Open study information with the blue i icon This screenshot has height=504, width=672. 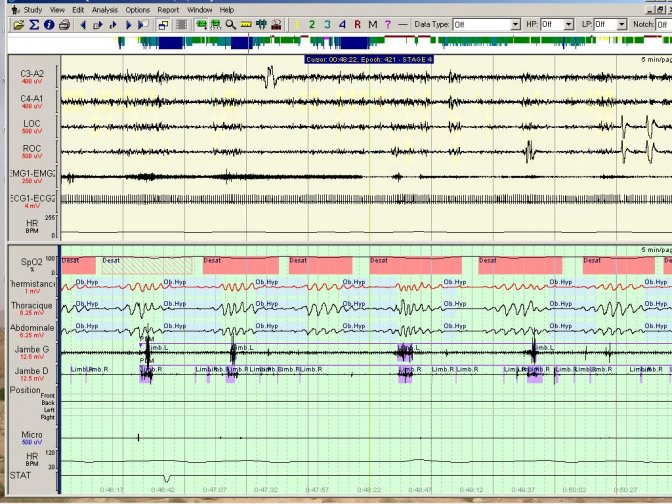(49, 25)
